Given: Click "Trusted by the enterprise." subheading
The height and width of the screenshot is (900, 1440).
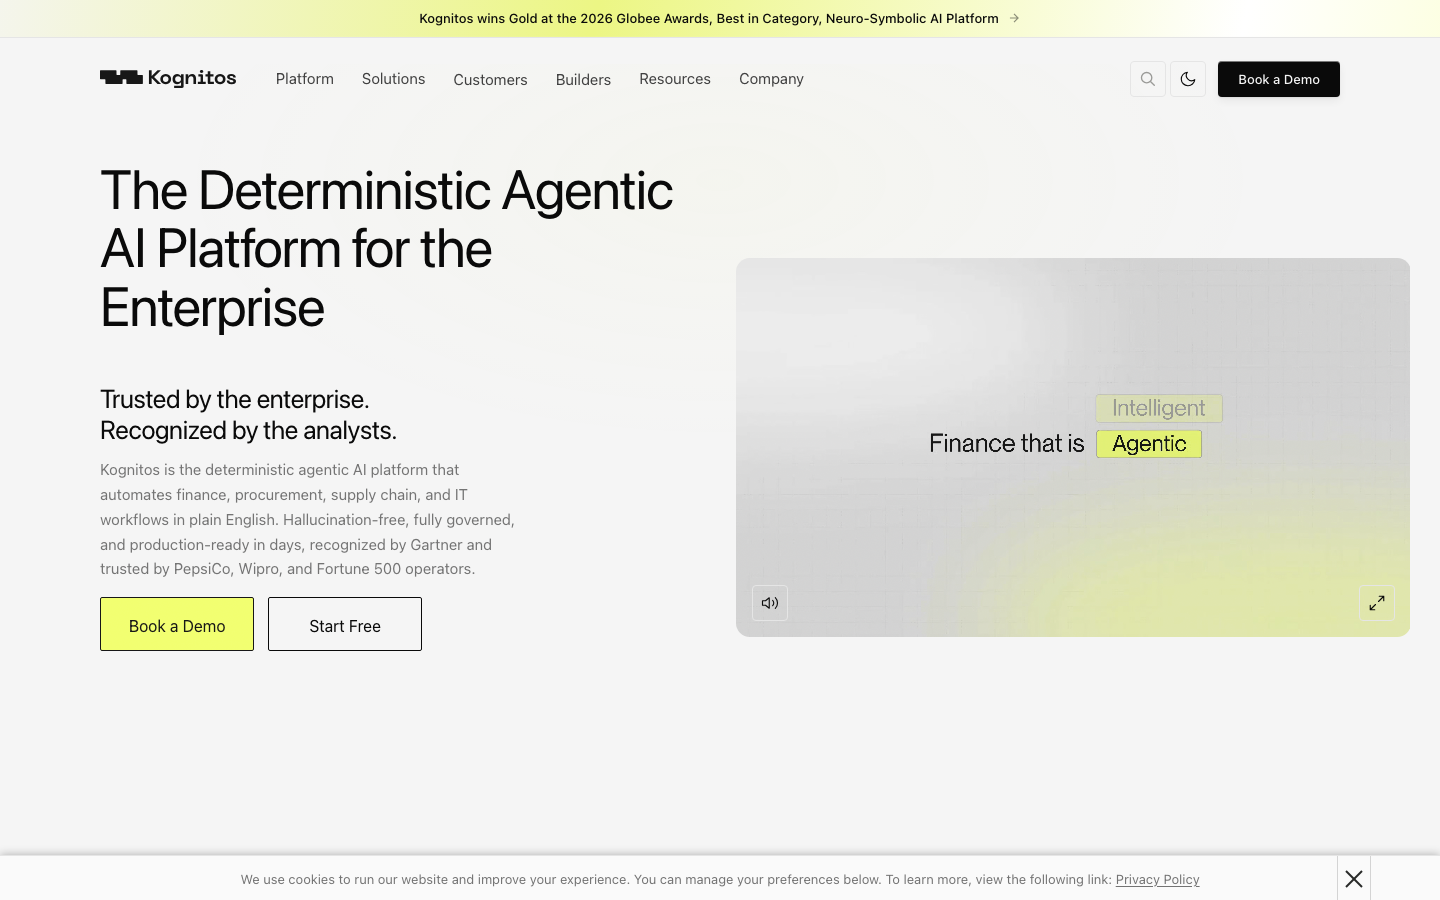Looking at the screenshot, I should 235,399.
